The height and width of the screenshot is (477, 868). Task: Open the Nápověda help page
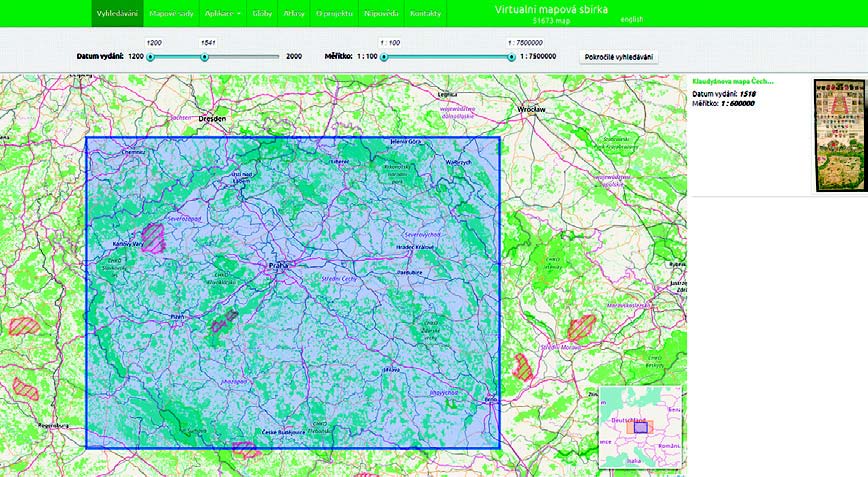[381, 14]
